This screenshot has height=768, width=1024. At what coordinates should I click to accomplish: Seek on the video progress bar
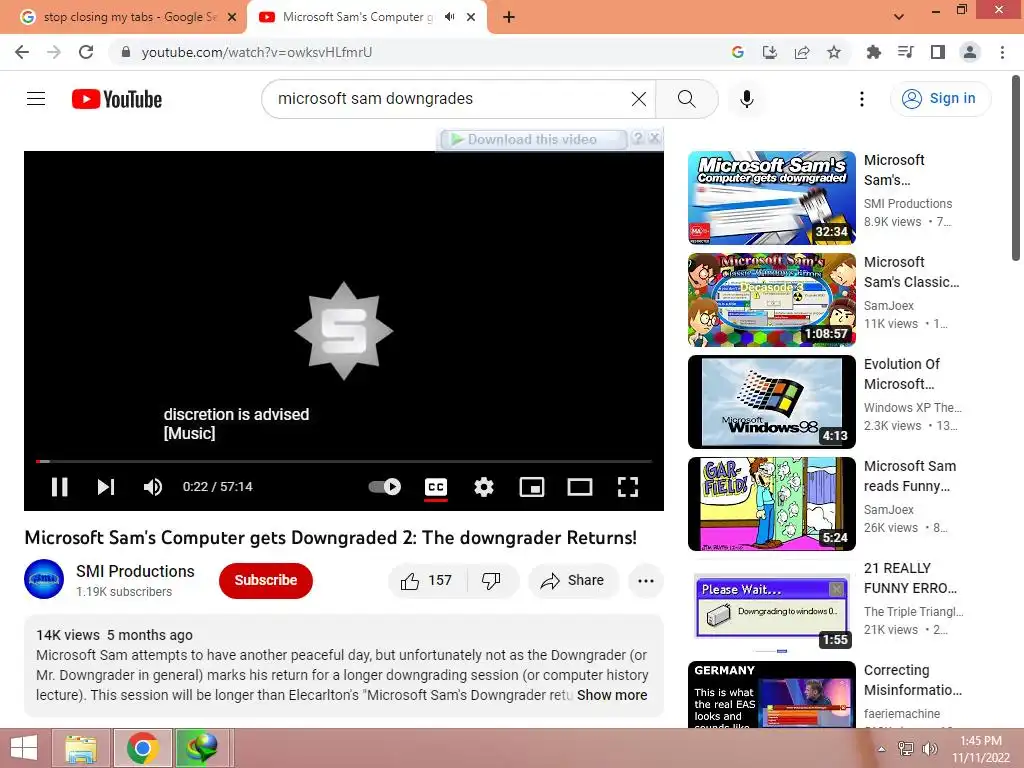click(344, 461)
